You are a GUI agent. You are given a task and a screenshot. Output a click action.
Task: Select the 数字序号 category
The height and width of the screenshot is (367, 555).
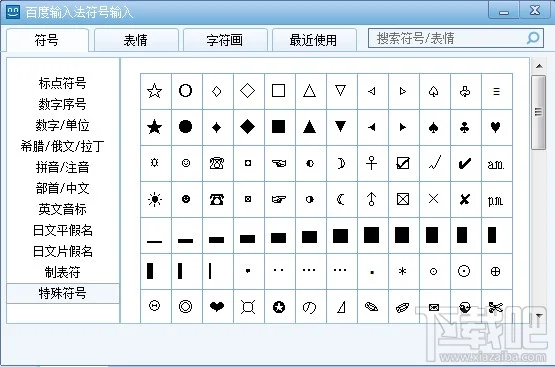click(63, 104)
